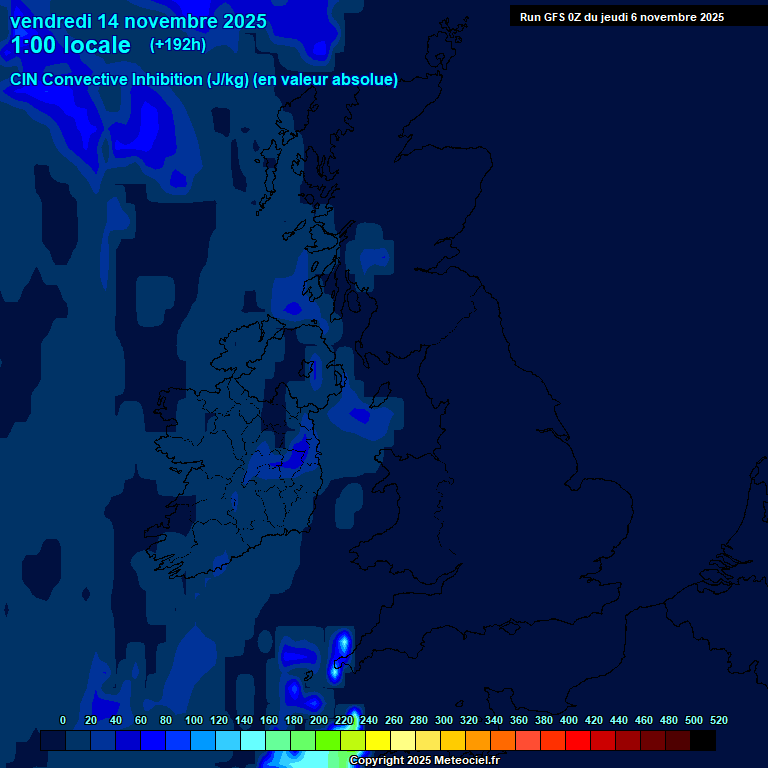The width and height of the screenshot is (768, 768).
Task: Pick the green 200 legend swatch
Action: point(328,741)
